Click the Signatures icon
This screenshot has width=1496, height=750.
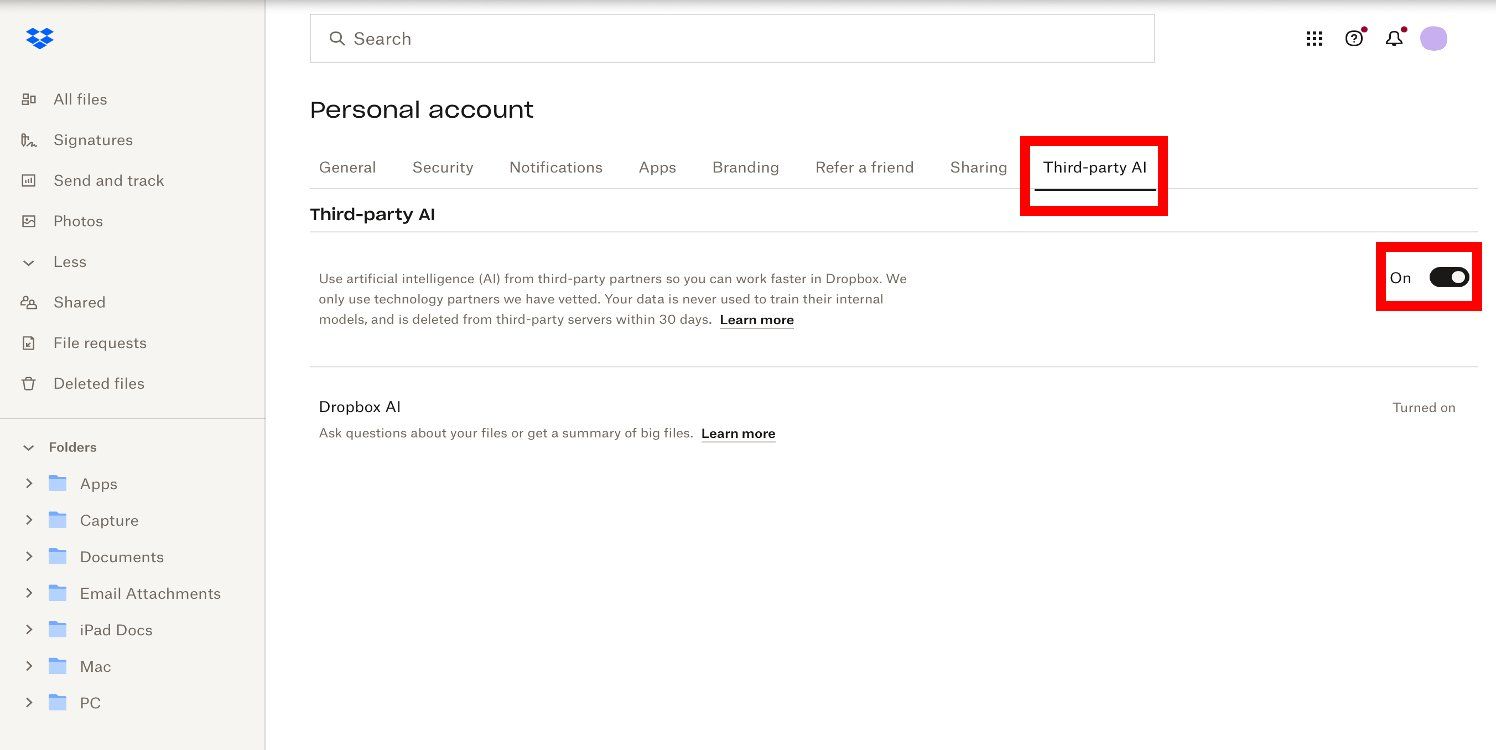coord(29,140)
